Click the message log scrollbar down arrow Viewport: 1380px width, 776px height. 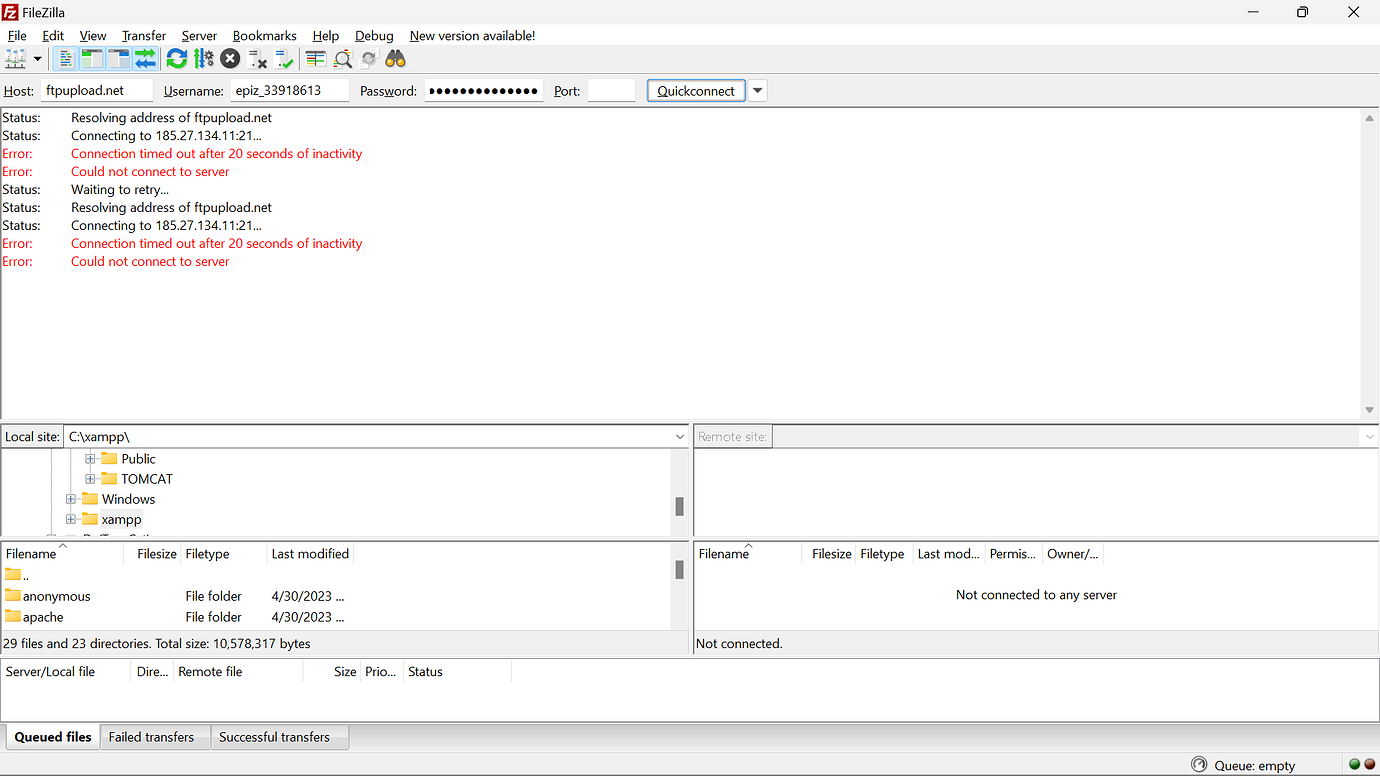[1369, 410]
